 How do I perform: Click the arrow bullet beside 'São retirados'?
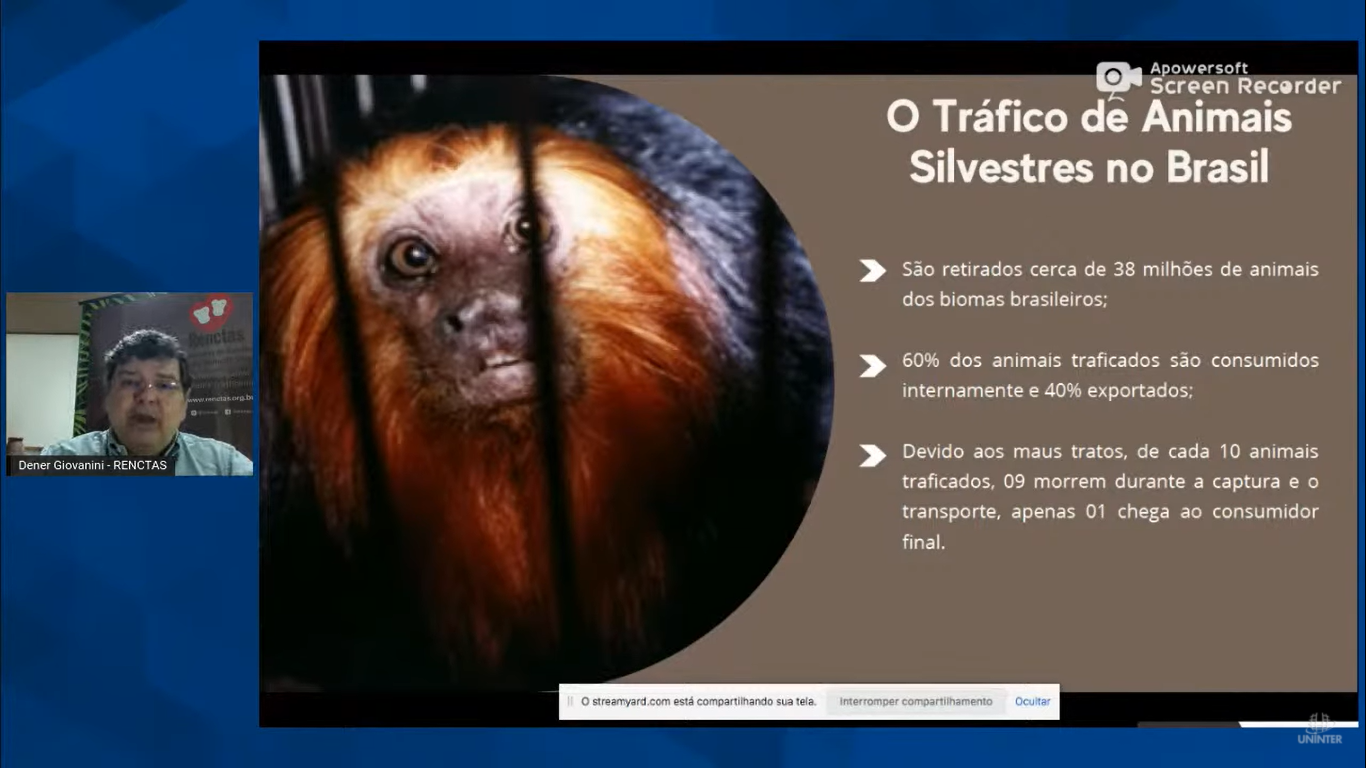(872, 271)
